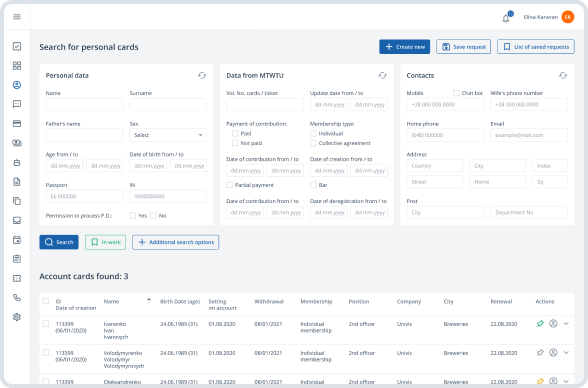588x388 pixels.
Task: Open the tasks checkbox sidebar icon
Action: pos(17,46)
